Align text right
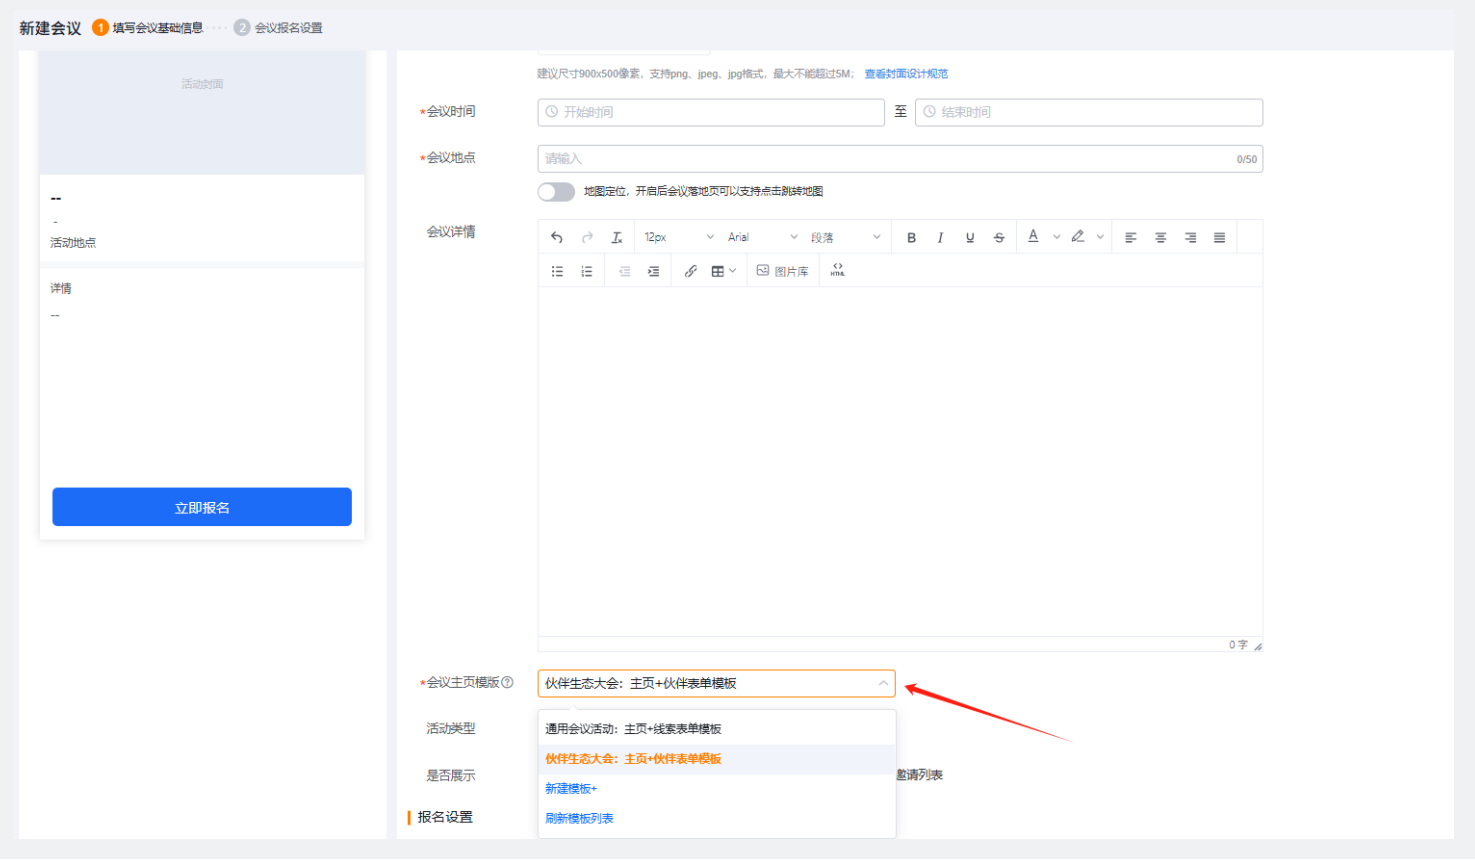The height and width of the screenshot is (860, 1475). tap(1190, 237)
